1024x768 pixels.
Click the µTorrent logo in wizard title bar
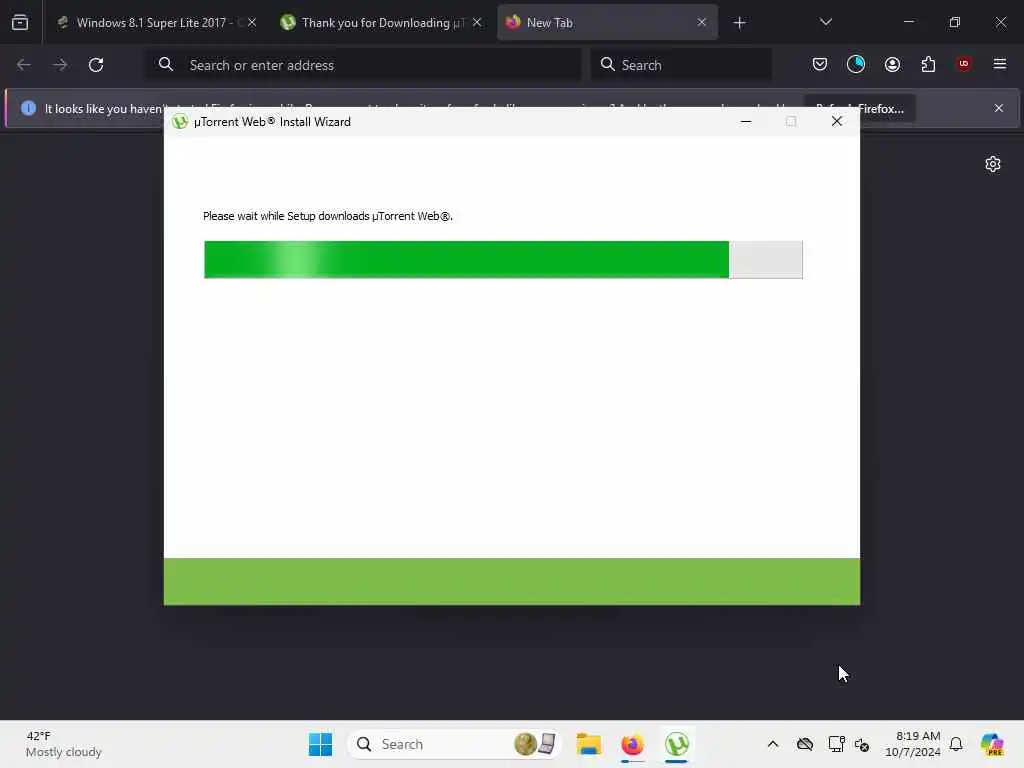pyautogui.click(x=180, y=121)
